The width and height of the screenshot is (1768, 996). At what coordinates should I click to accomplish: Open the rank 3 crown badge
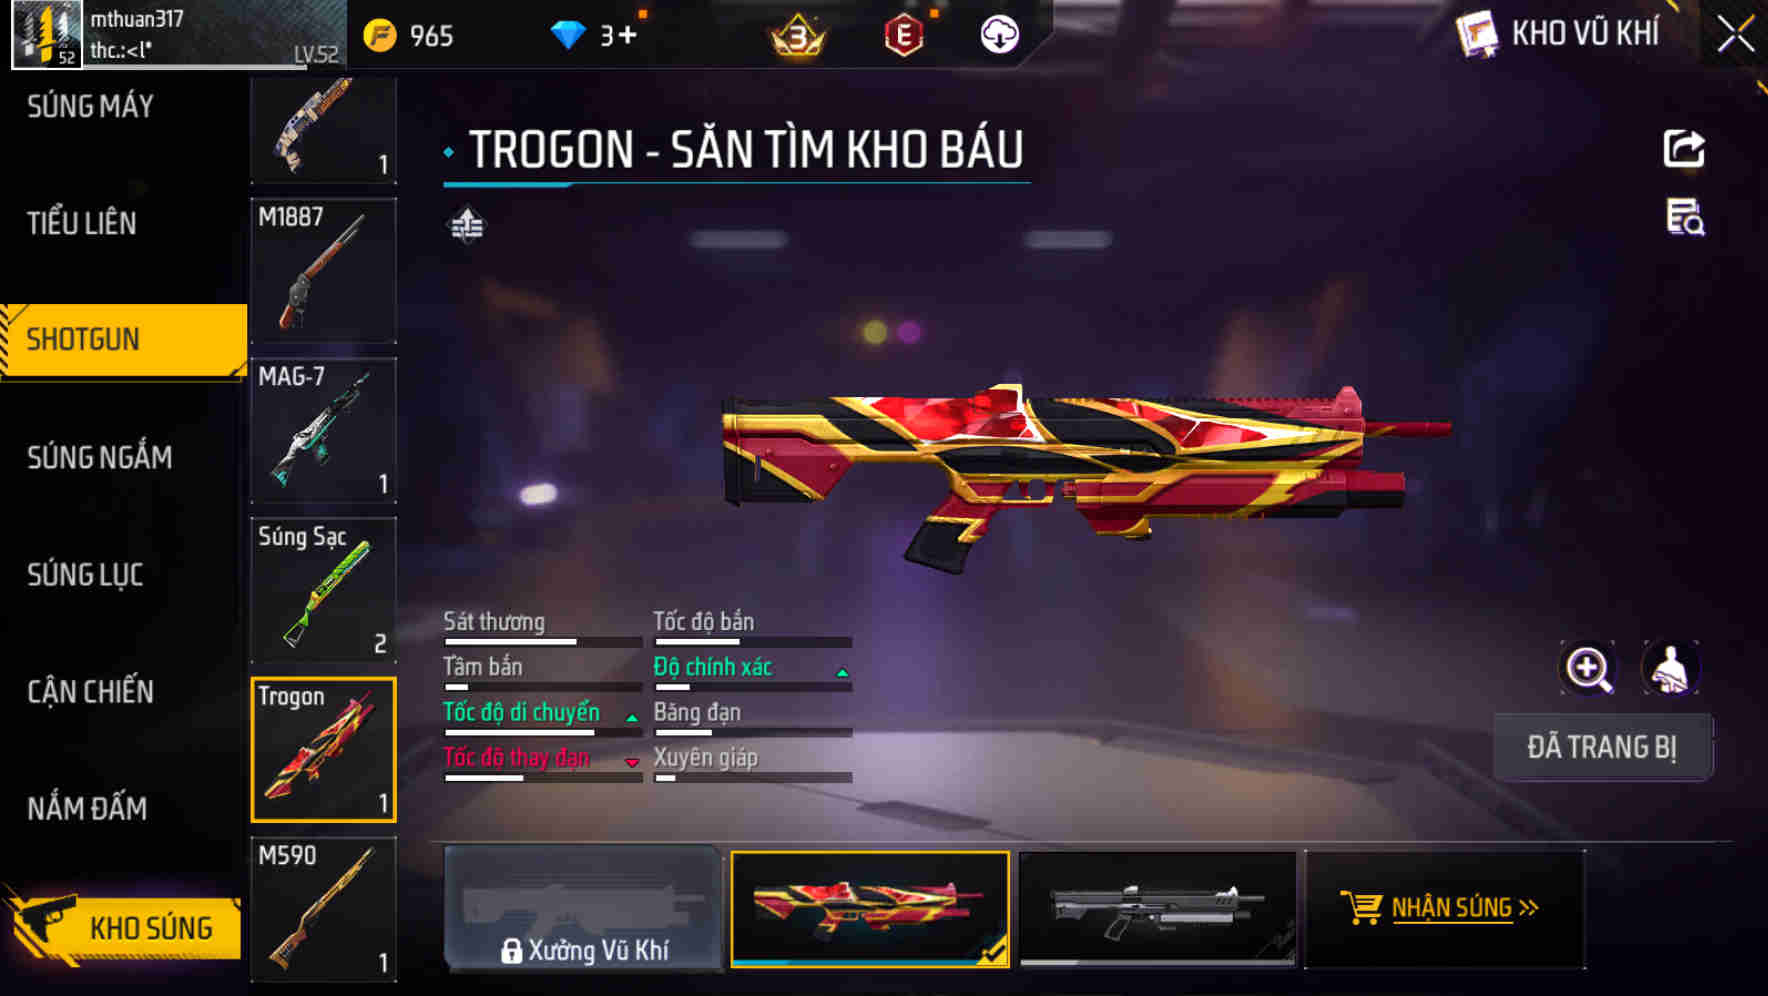798,36
